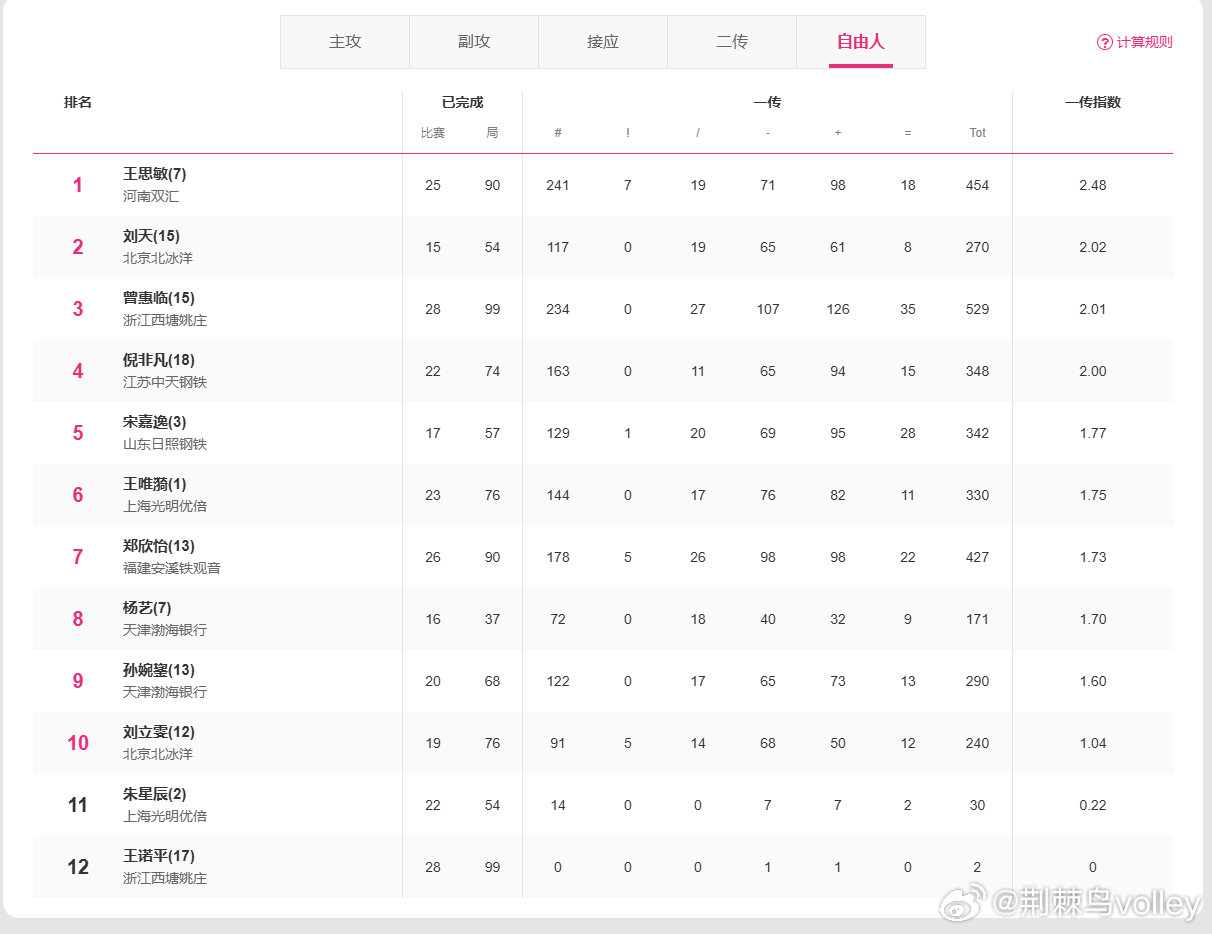Click value 126 in 曾惠临 row
This screenshot has width=1212, height=934.
pos(838,309)
